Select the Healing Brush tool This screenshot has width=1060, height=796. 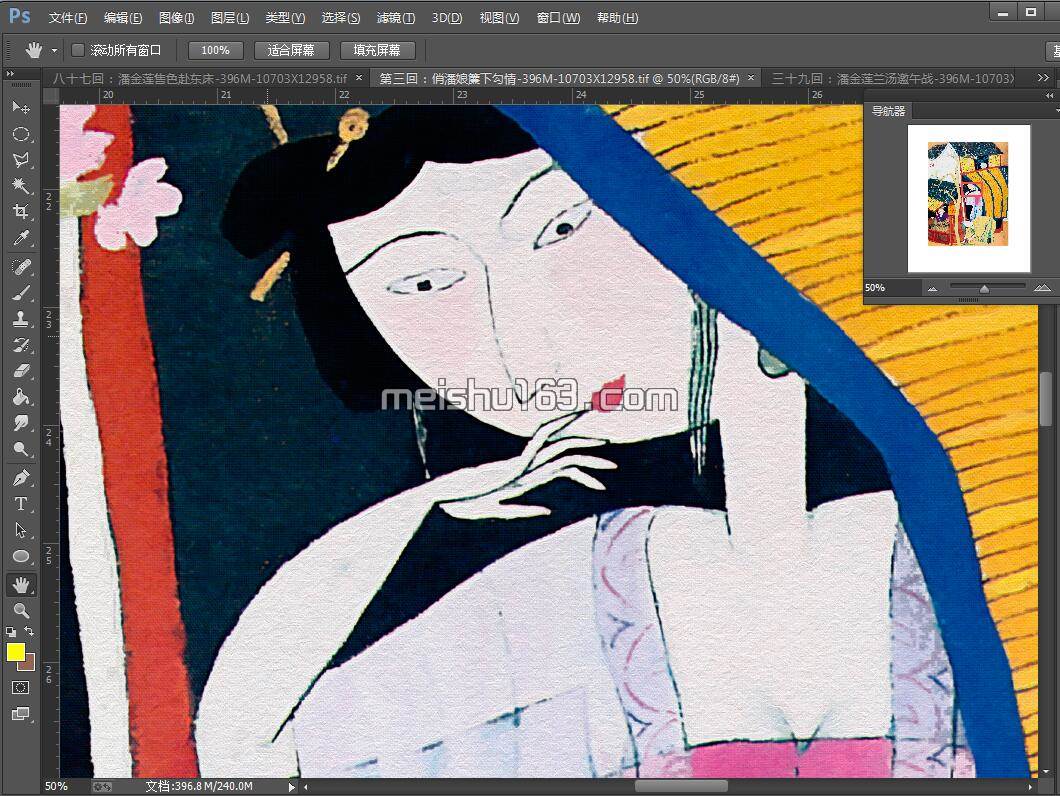click(x=21, y=267)
